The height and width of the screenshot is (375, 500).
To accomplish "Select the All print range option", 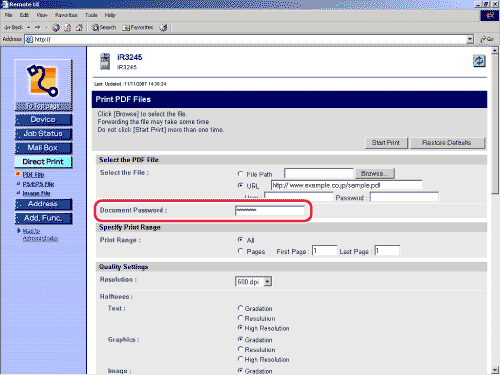I will pyautogui.click(x=240, y=240).
